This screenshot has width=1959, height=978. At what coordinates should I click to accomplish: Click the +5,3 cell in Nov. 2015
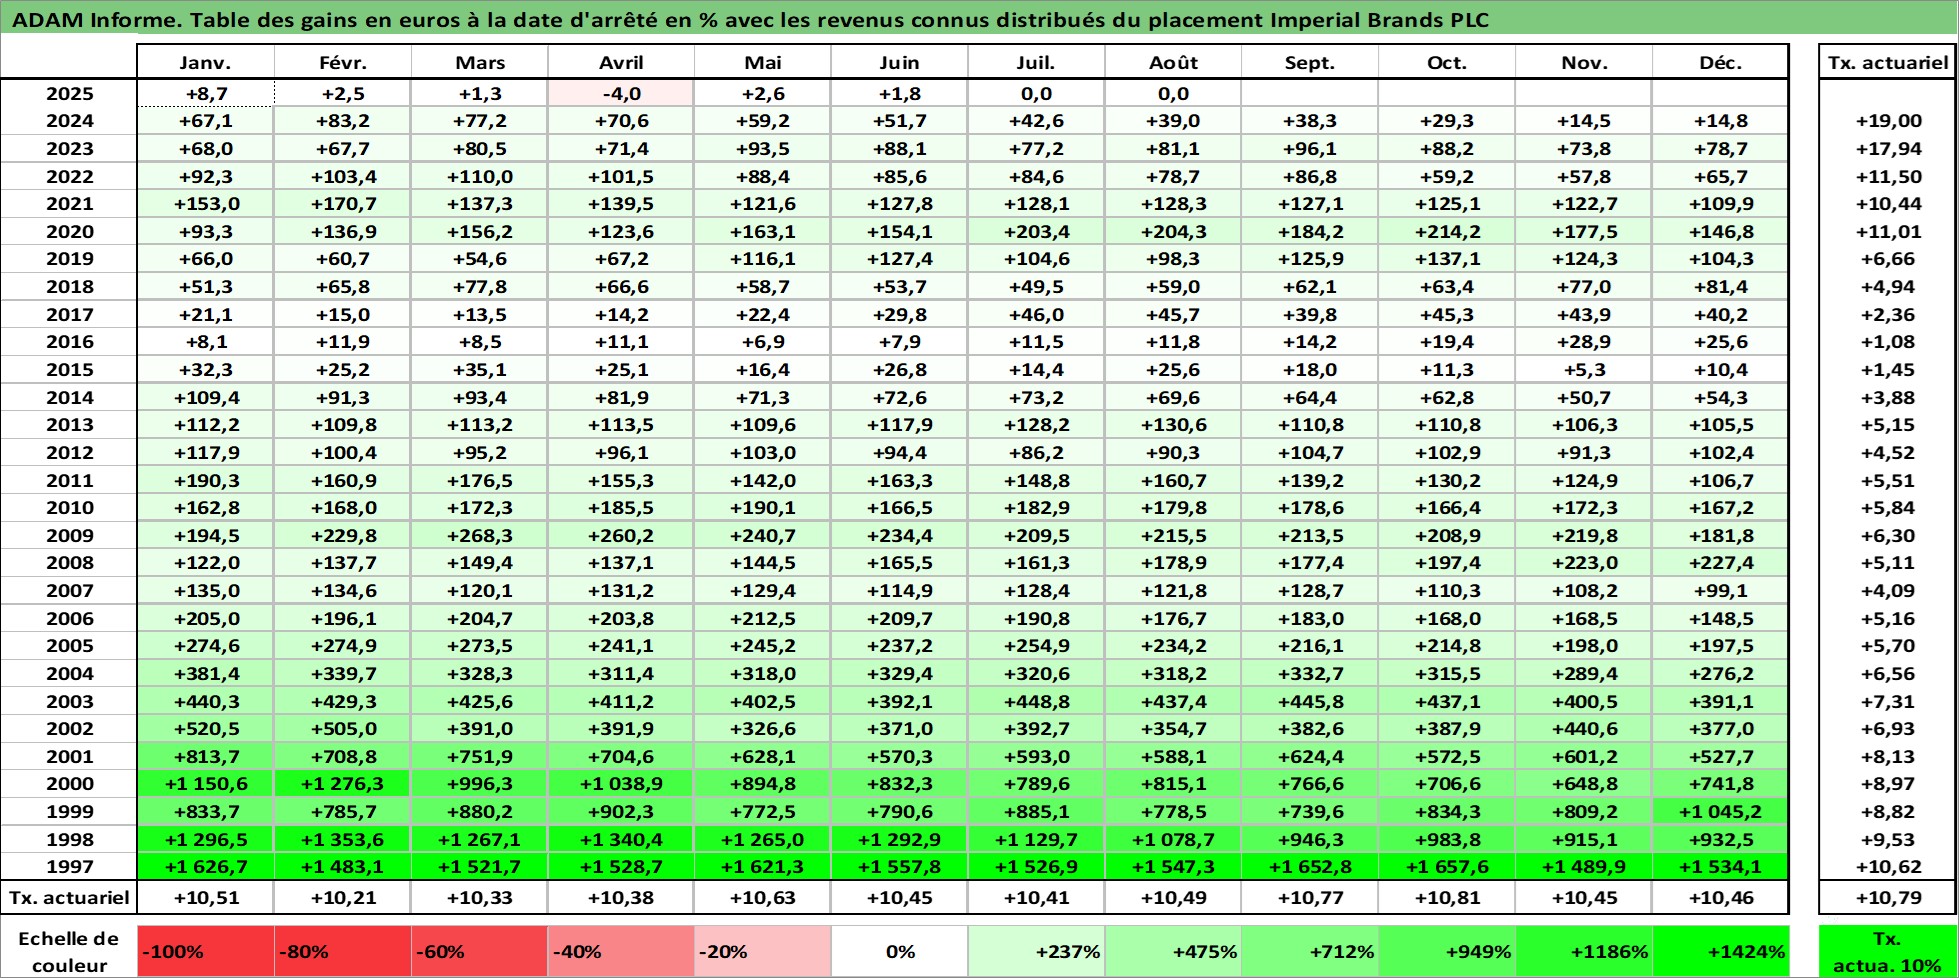click(1584, 370)
